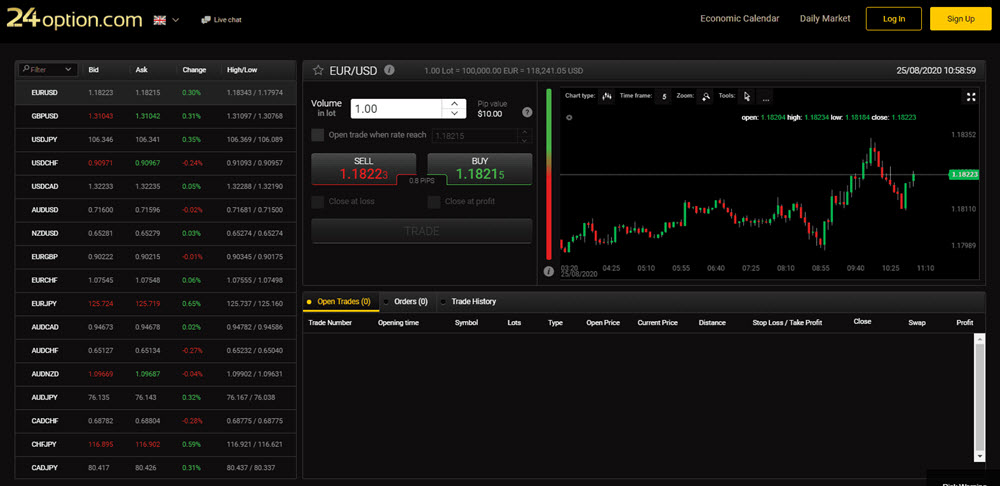1000x486 pixels.
Task: Open the Economic Calendar link
Action: [740, 18]
